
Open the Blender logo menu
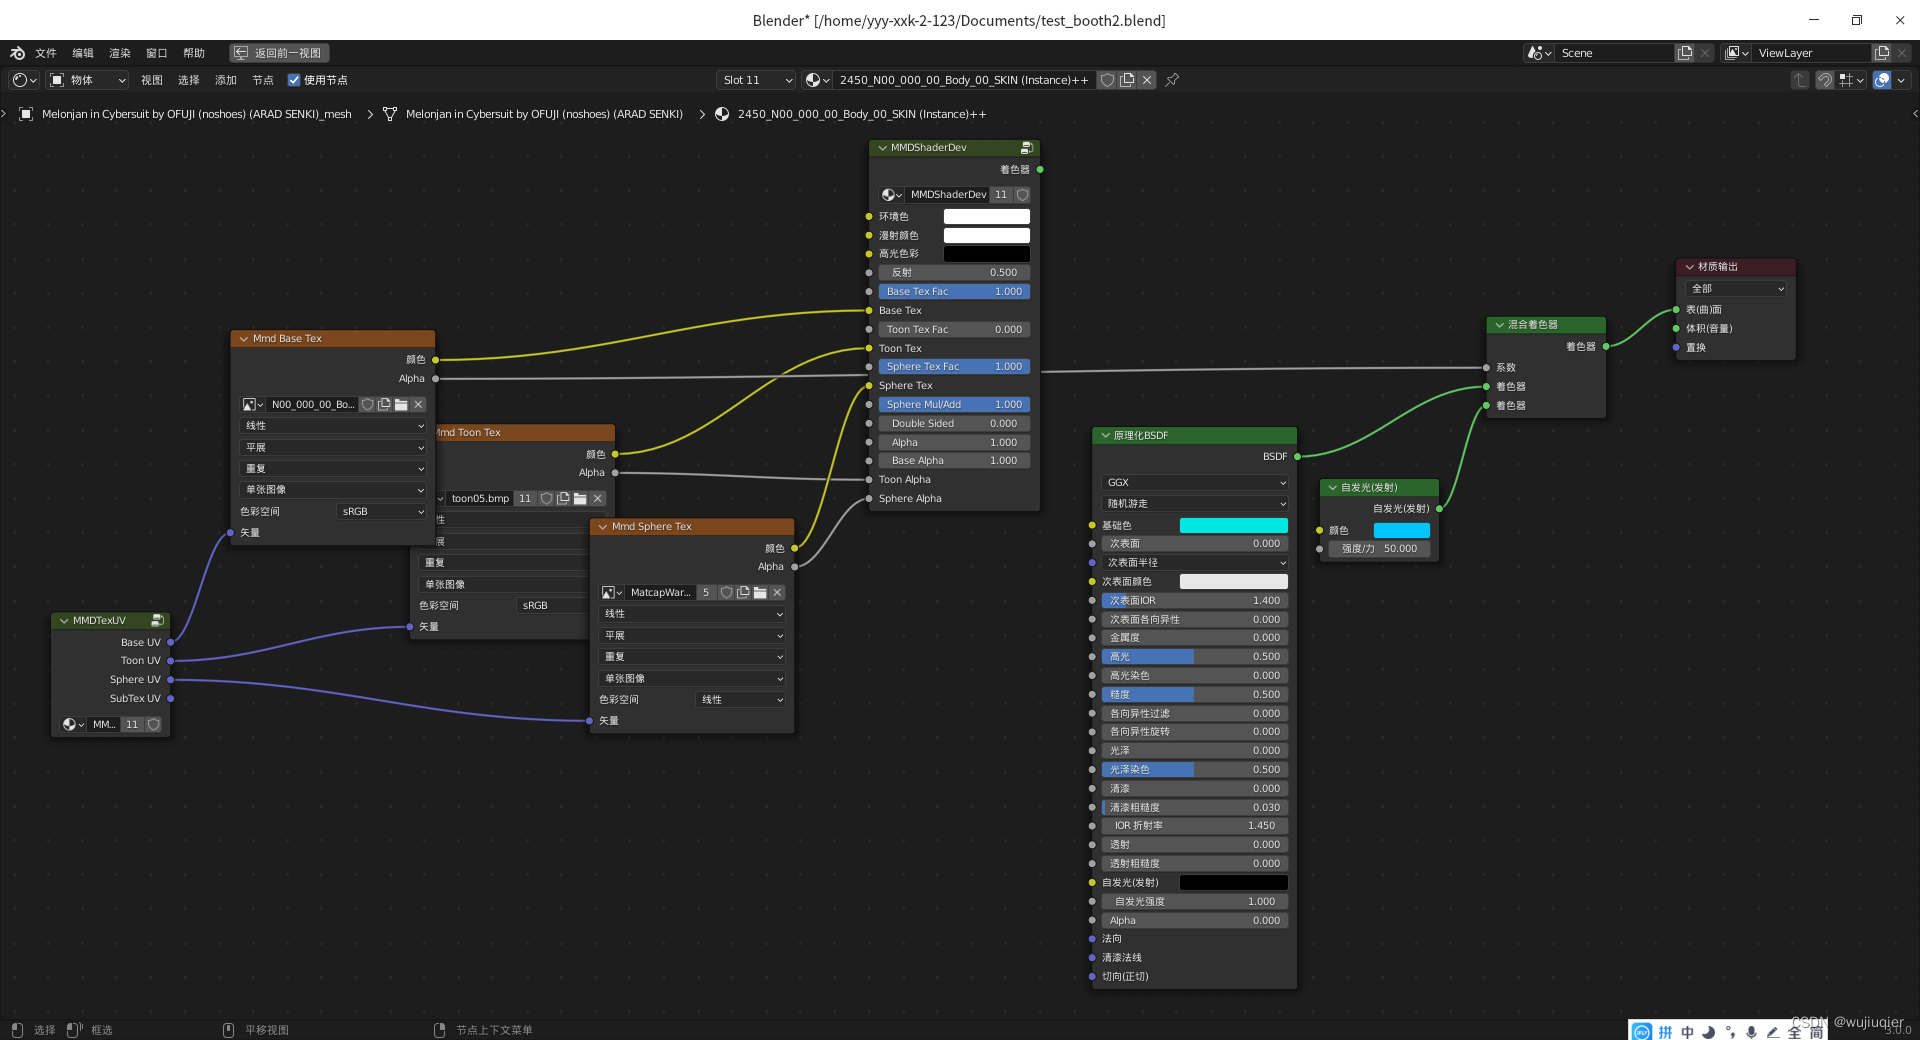[x=17, y=53]
